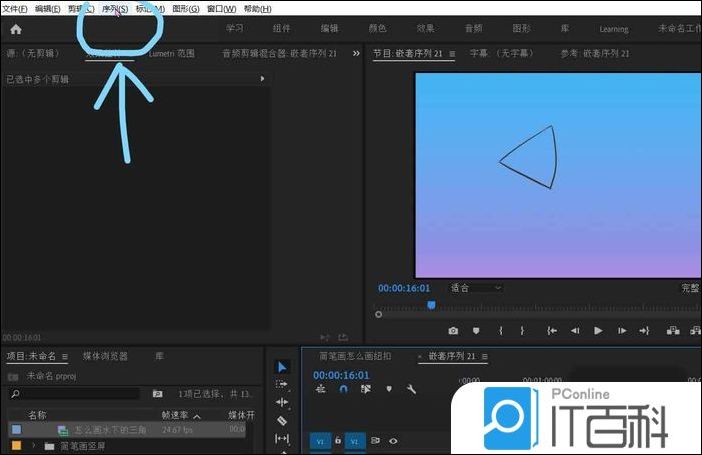The image size is (702, 455).
Task: Pick the Razor tool
Action: click(282, 421)
